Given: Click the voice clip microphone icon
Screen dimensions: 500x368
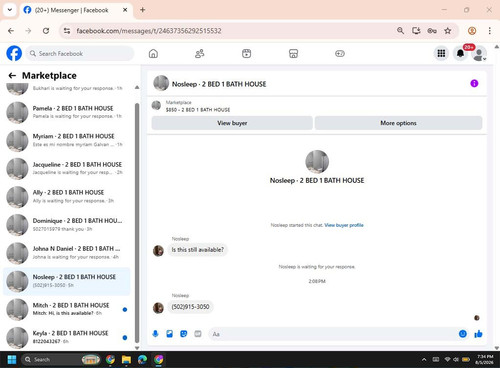Looking at the screenshot, I should click(x=155, y=334).
